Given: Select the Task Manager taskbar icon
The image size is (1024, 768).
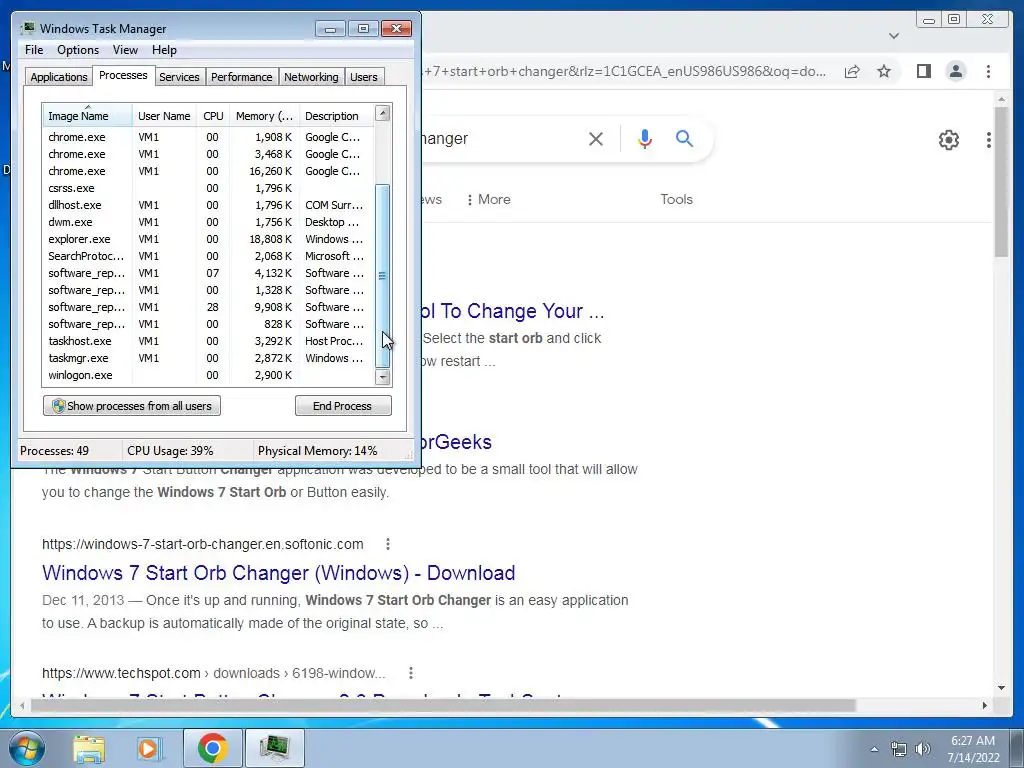Looking at the screenshot, I should 274,748.
